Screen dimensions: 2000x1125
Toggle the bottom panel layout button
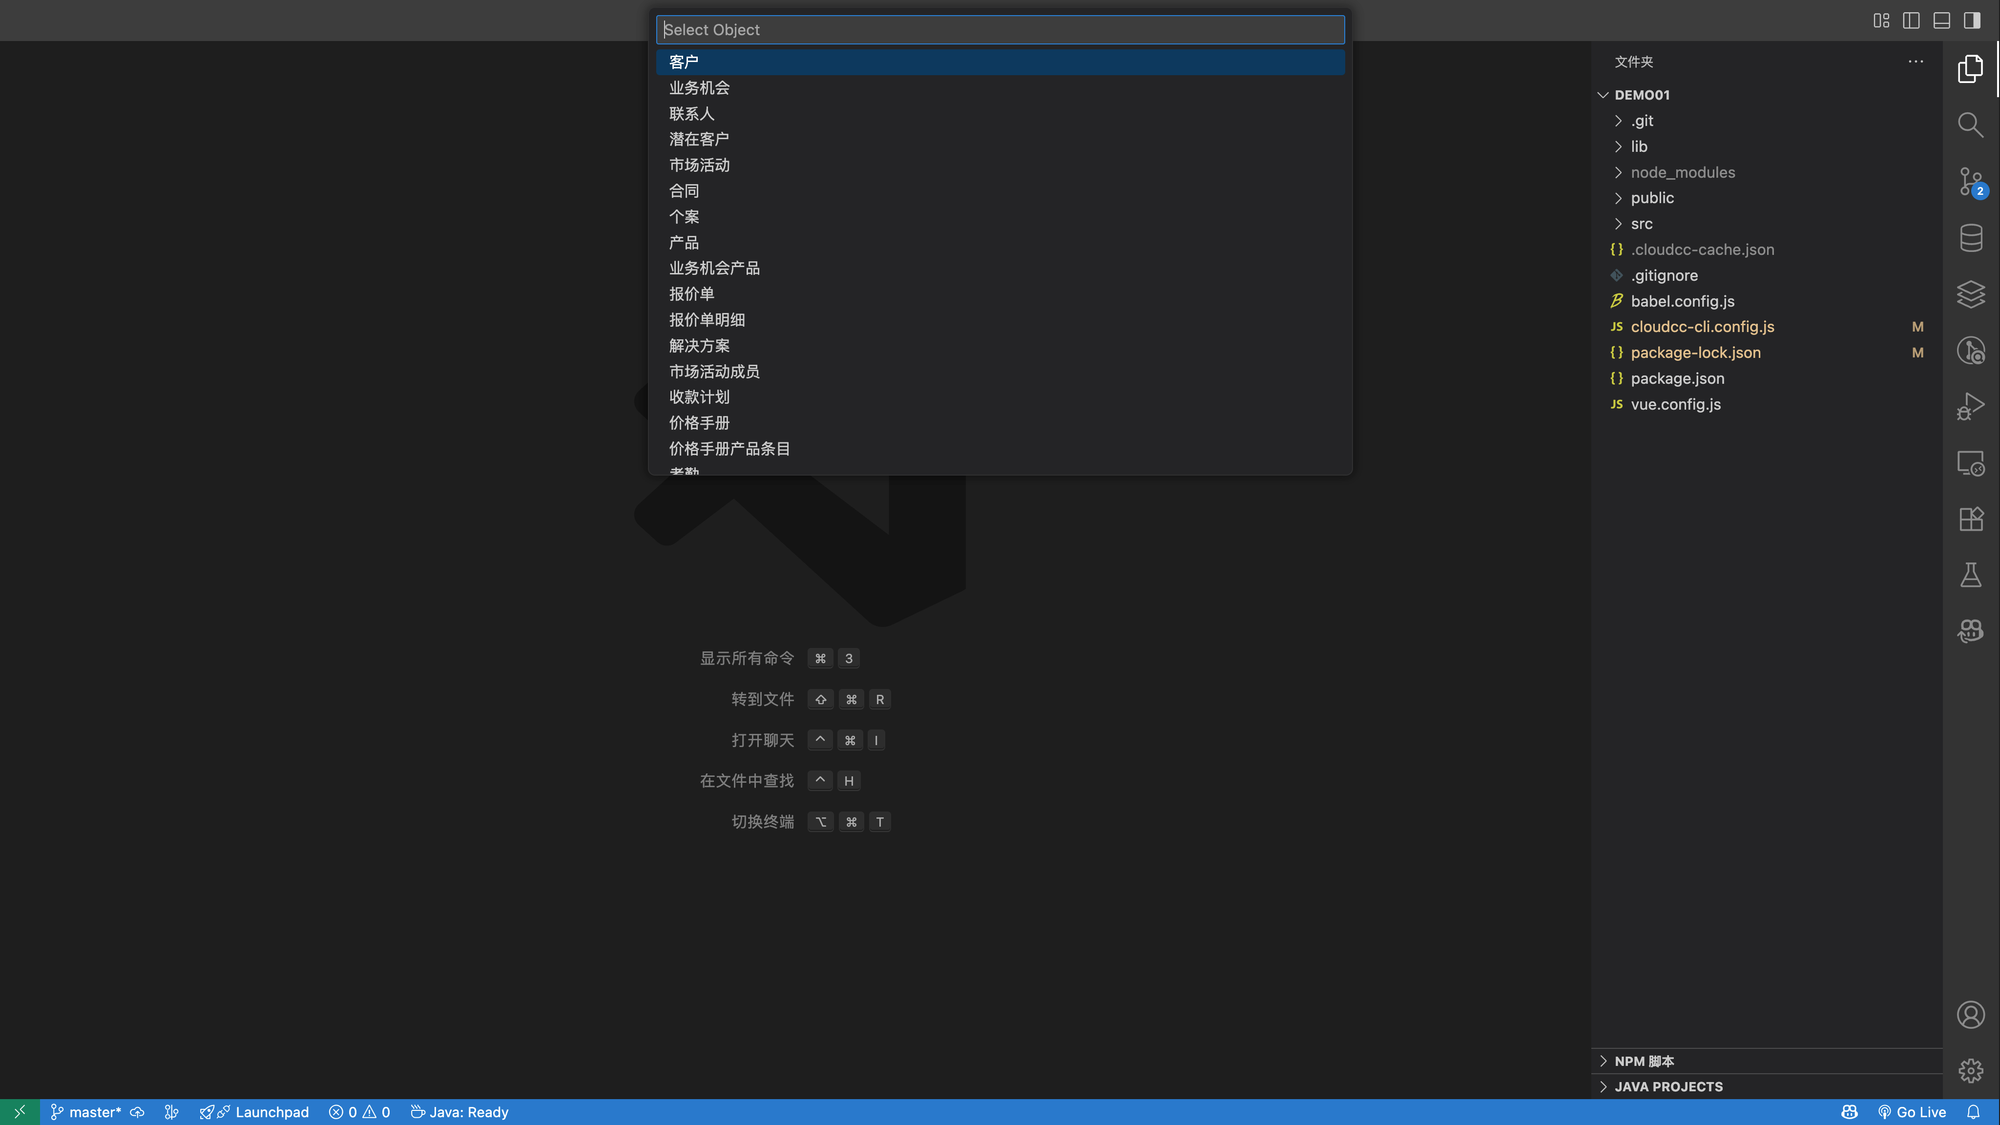point(1941,20)
